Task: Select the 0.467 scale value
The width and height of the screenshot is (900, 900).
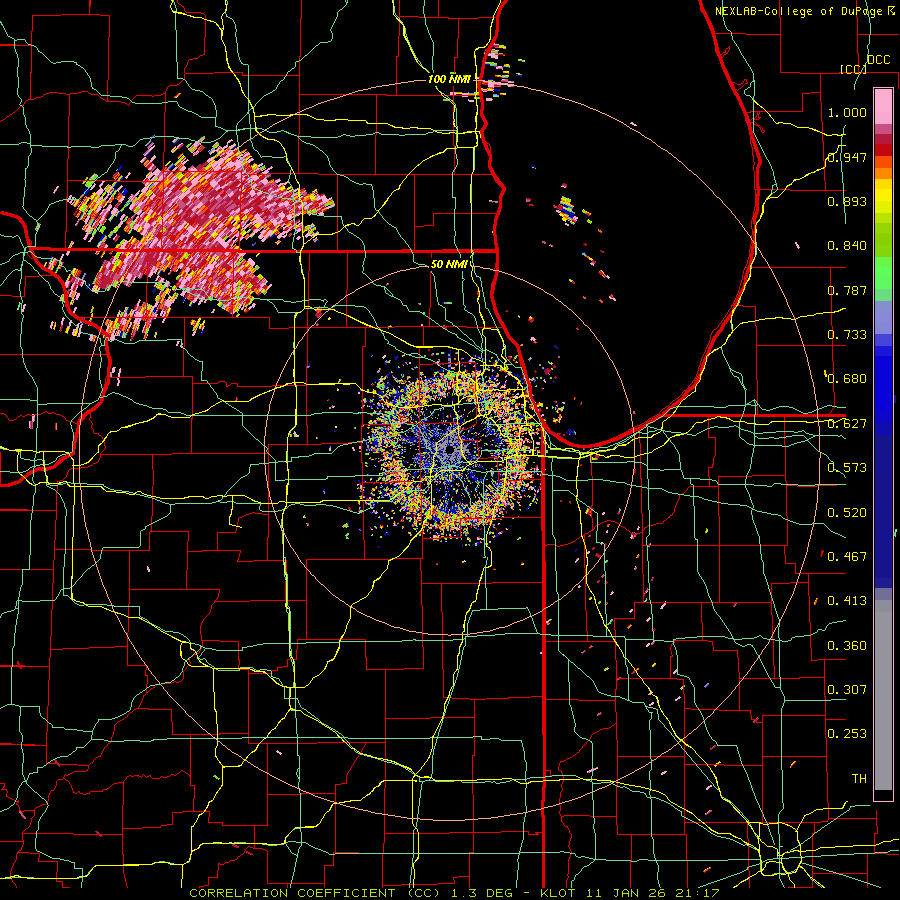Action: [x=847, y=557]
